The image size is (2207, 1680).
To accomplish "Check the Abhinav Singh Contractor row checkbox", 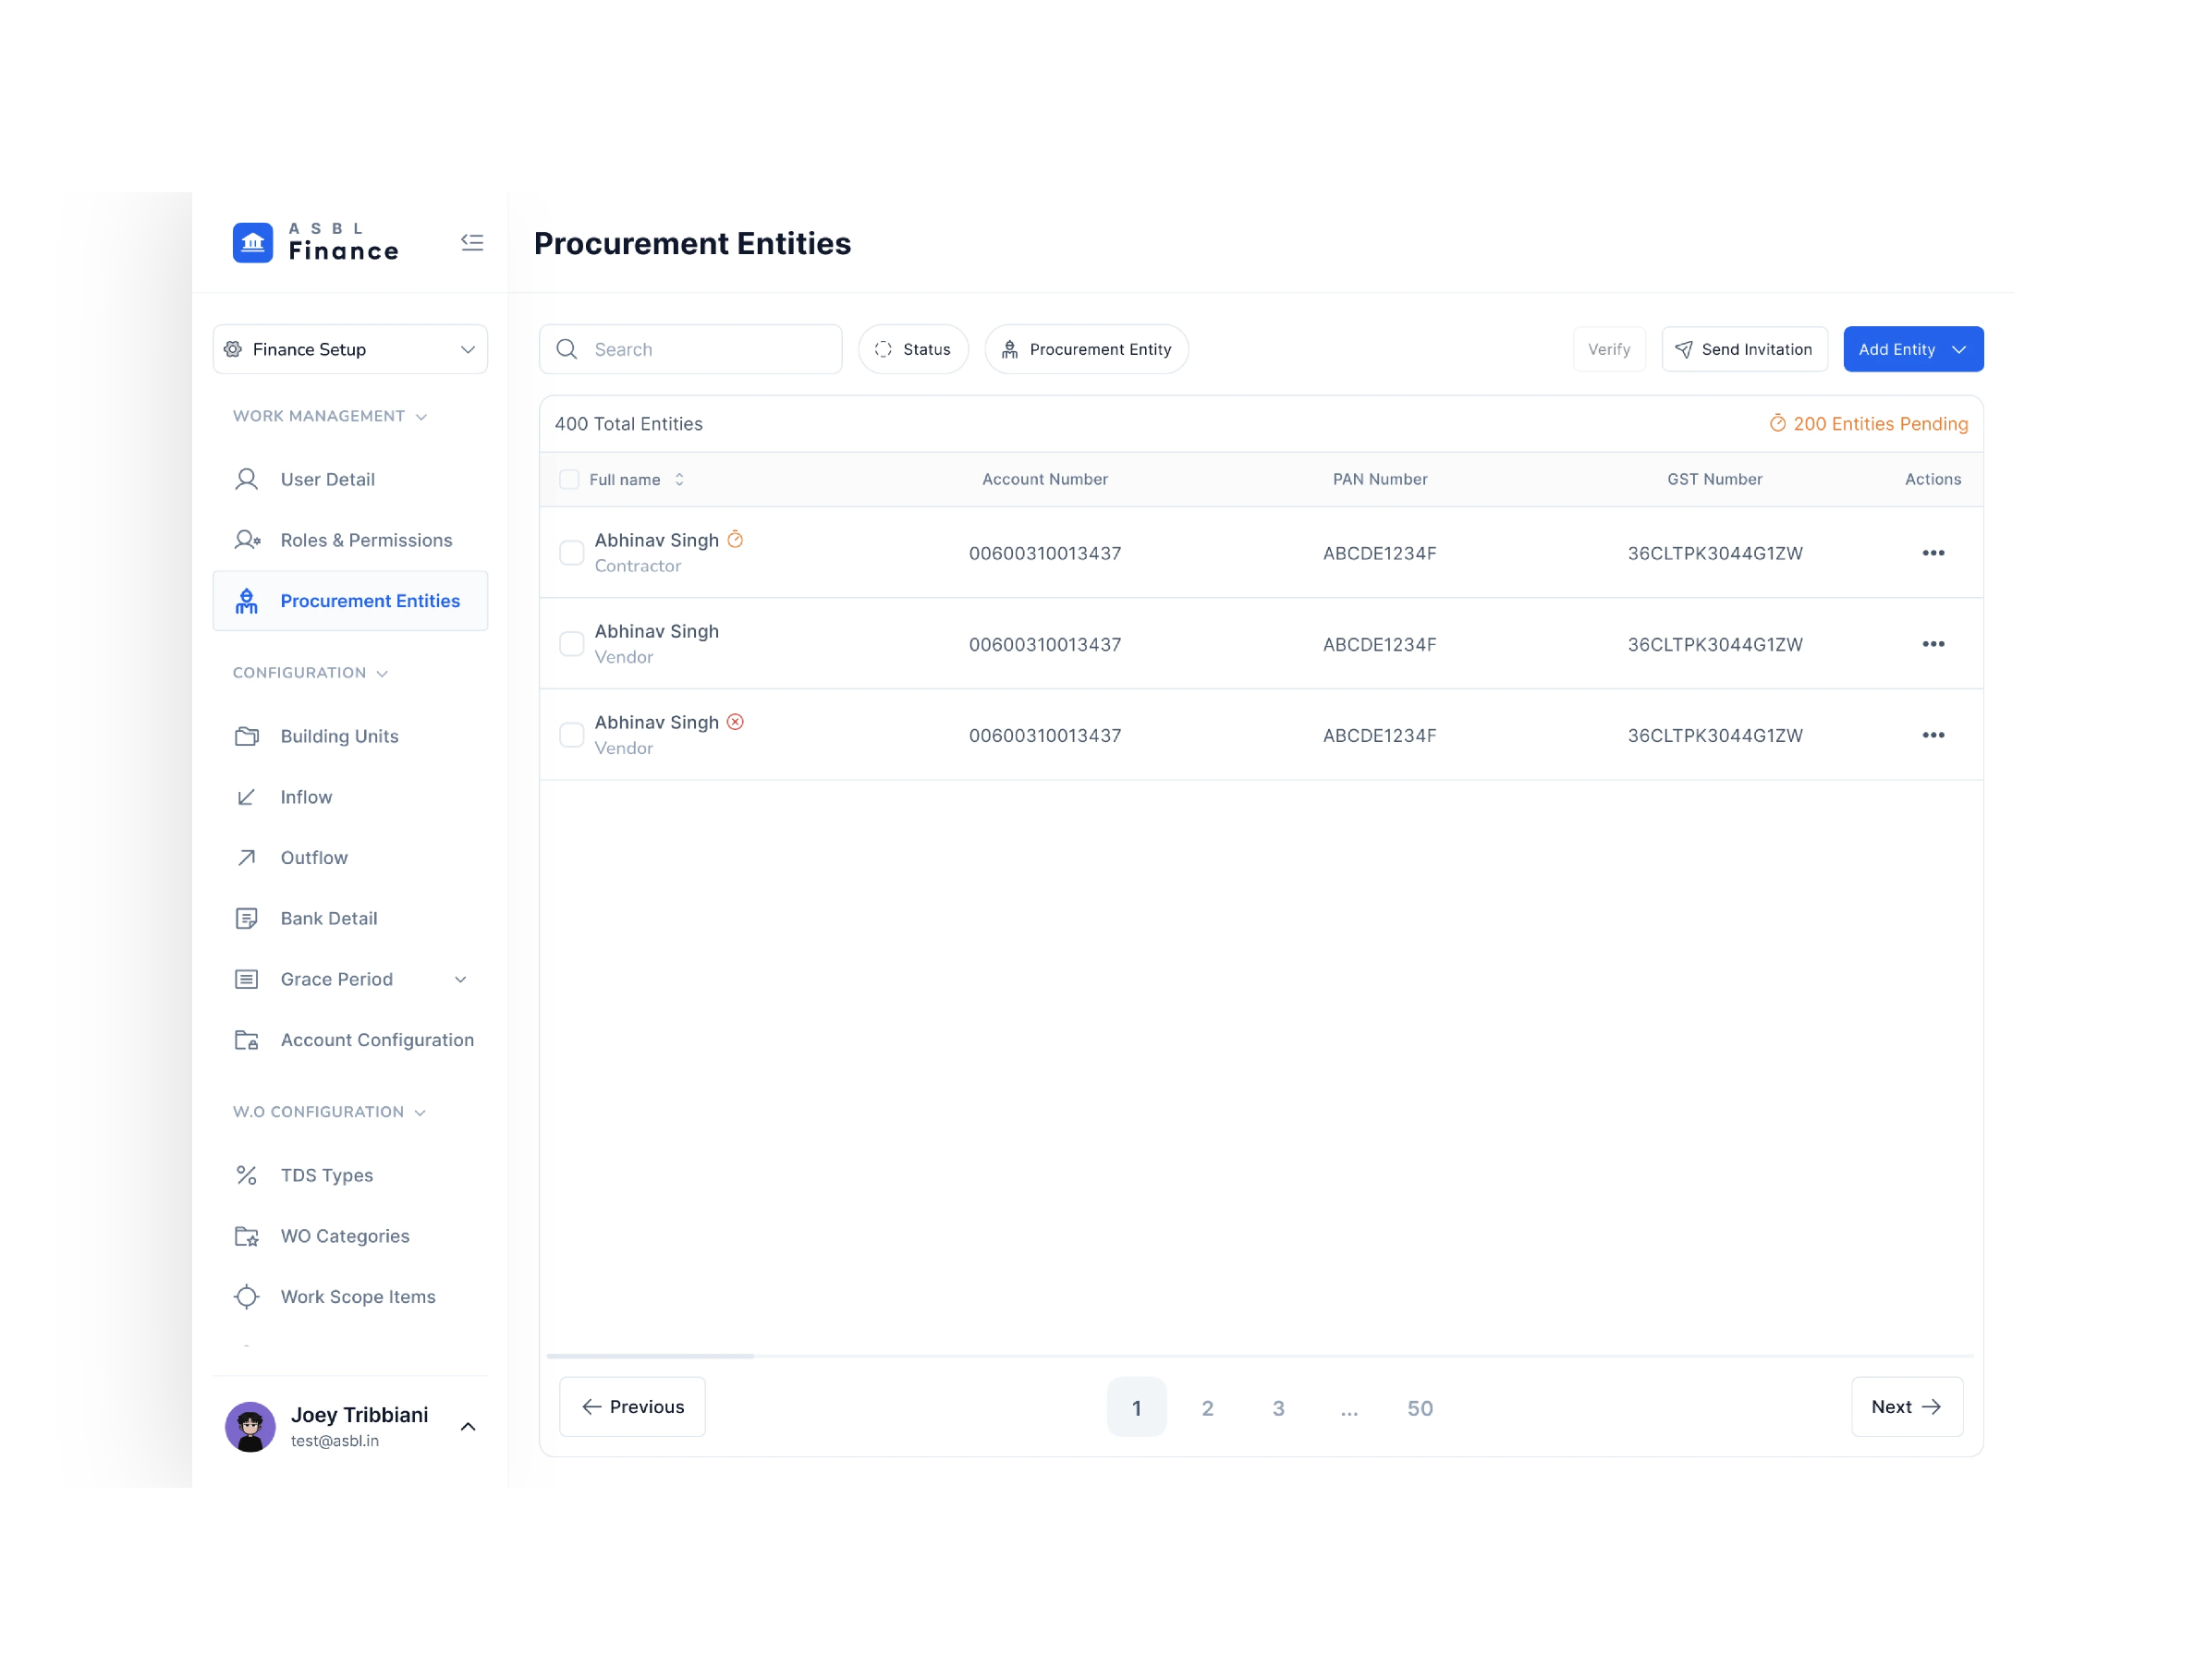I will tap(571, 553).
